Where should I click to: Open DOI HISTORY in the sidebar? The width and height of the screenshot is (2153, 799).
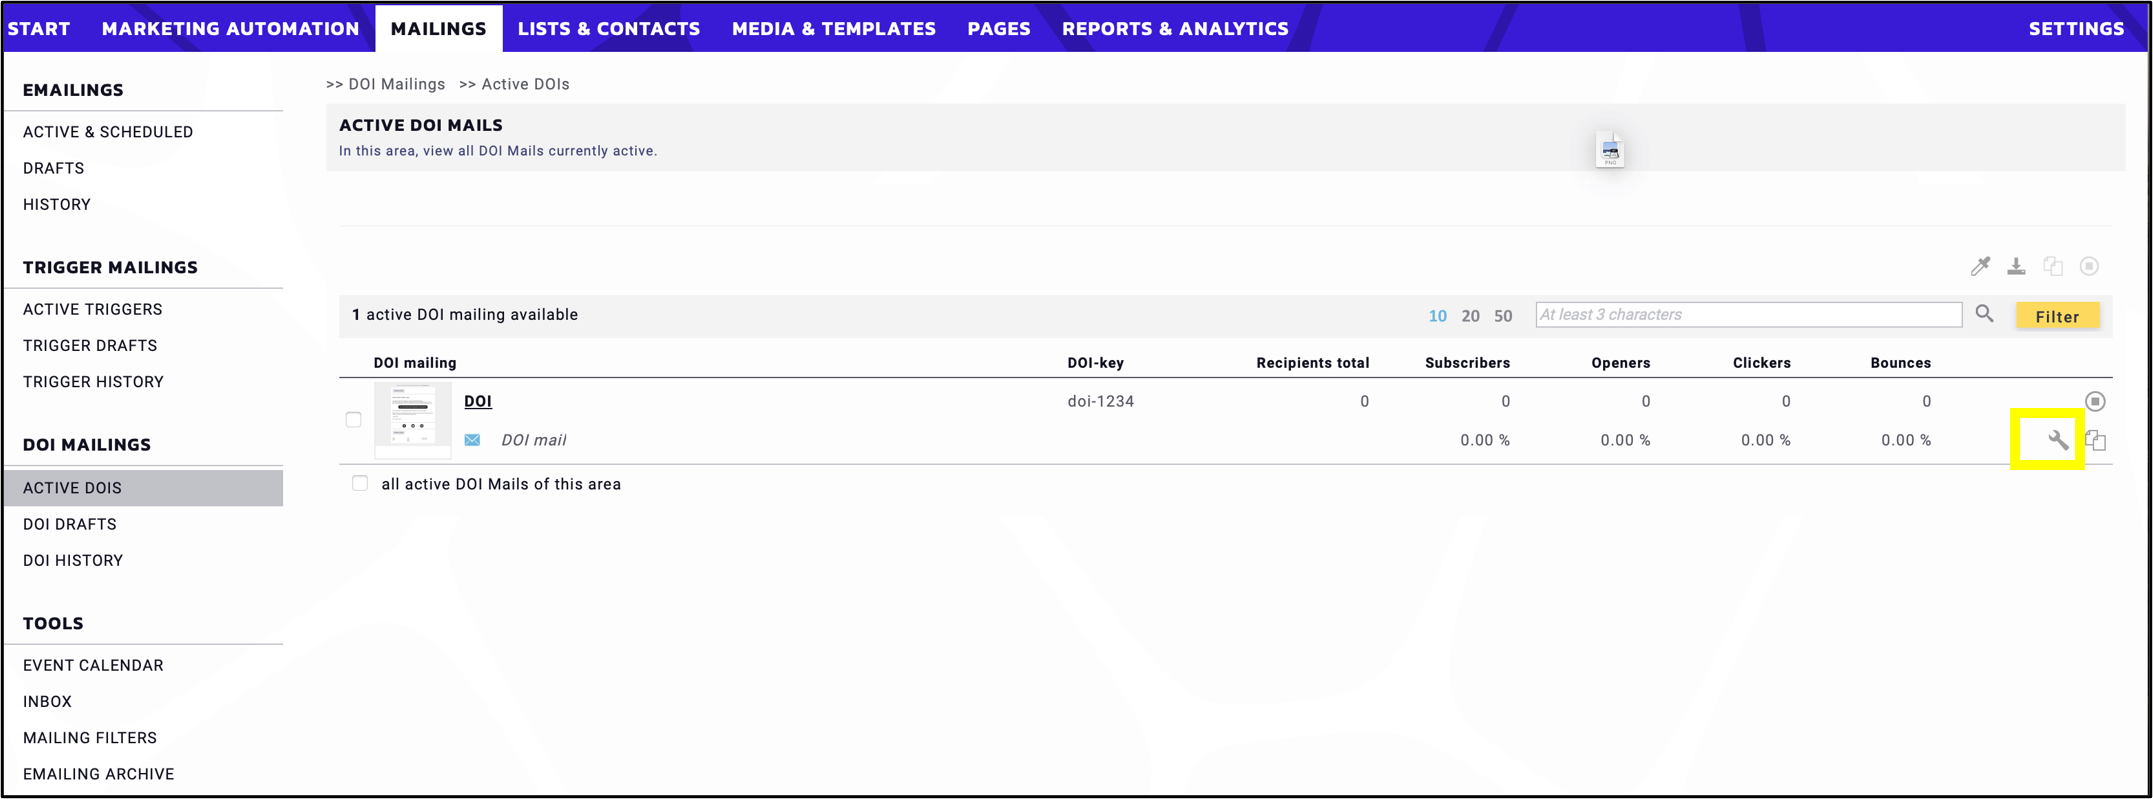coord(73,560)
